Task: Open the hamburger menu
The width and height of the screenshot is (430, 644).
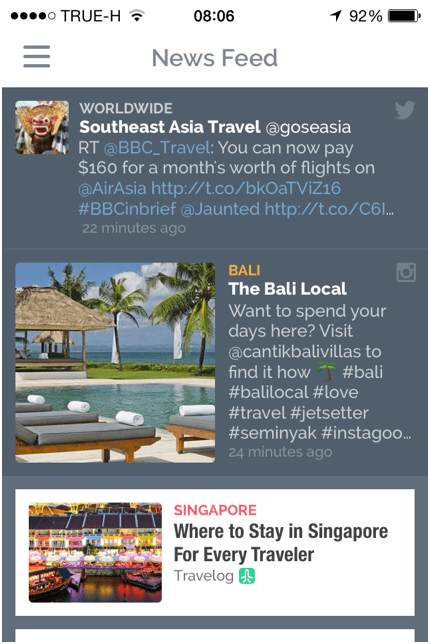Action: coord(37,57)
